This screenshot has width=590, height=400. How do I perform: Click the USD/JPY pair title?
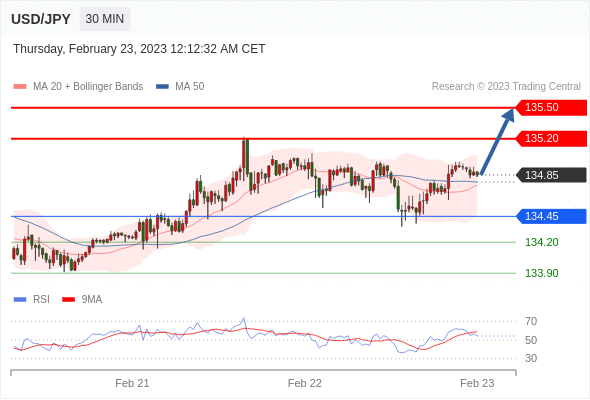41,19
